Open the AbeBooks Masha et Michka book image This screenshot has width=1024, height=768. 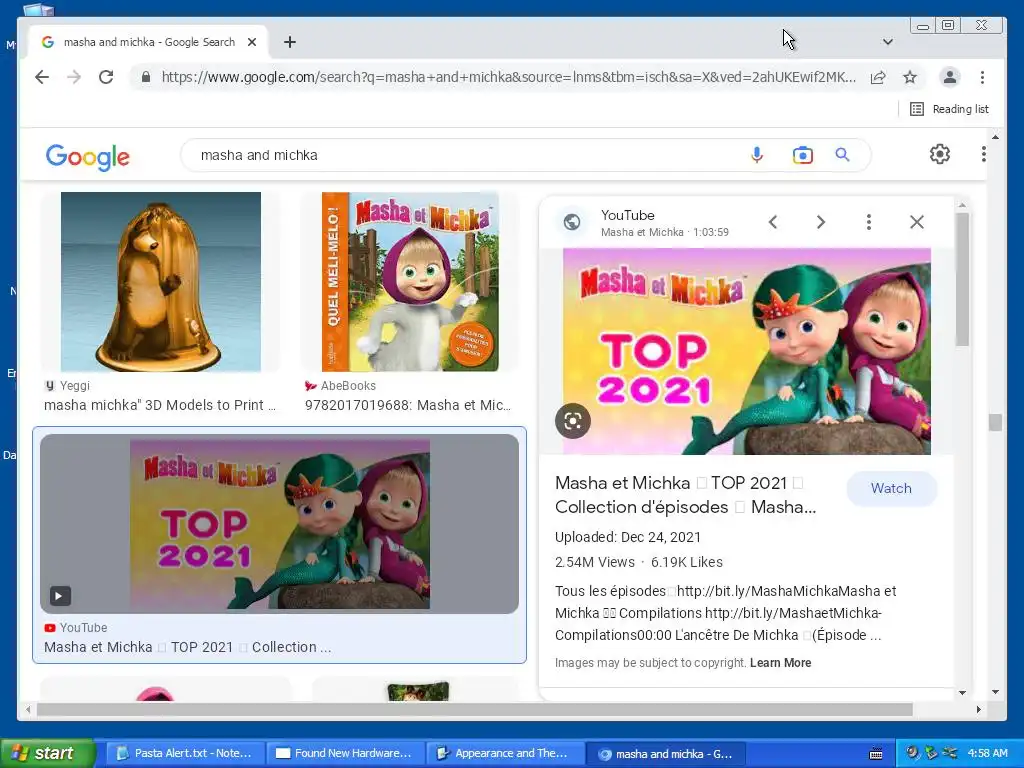pos(410,281)
